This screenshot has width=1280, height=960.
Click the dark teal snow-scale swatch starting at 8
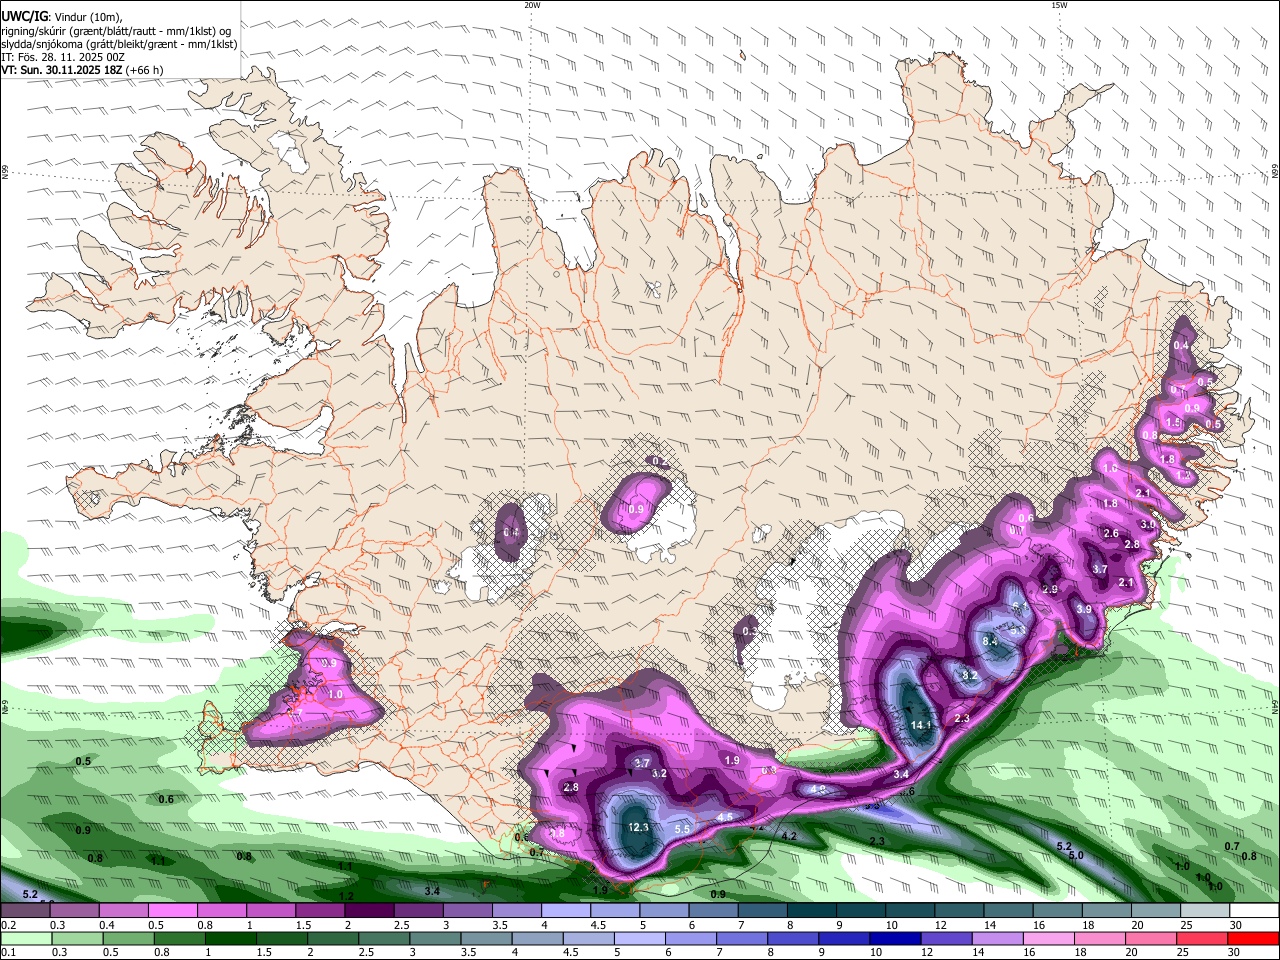pos(812,911)
